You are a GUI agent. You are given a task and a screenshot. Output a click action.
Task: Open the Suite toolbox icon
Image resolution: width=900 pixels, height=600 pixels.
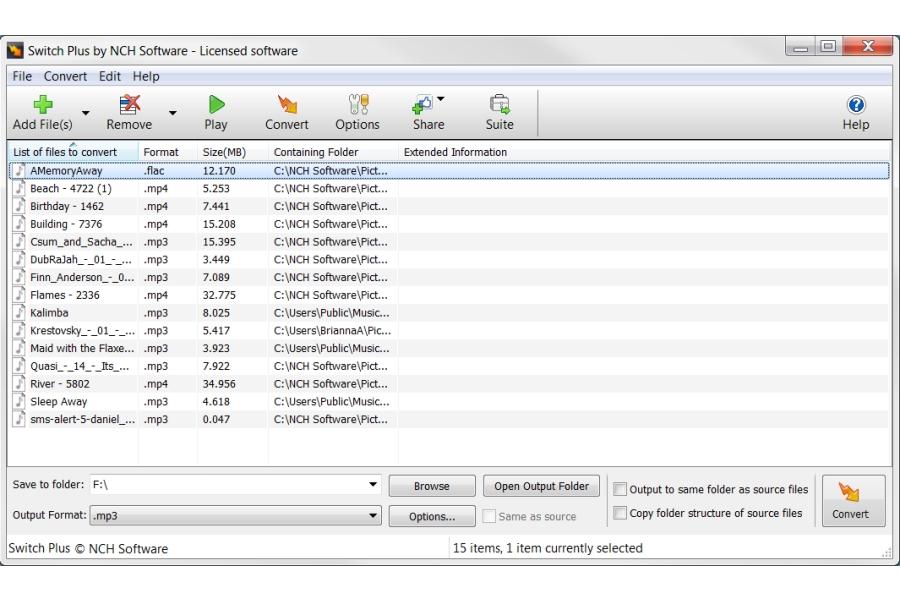tap(499, 104)
